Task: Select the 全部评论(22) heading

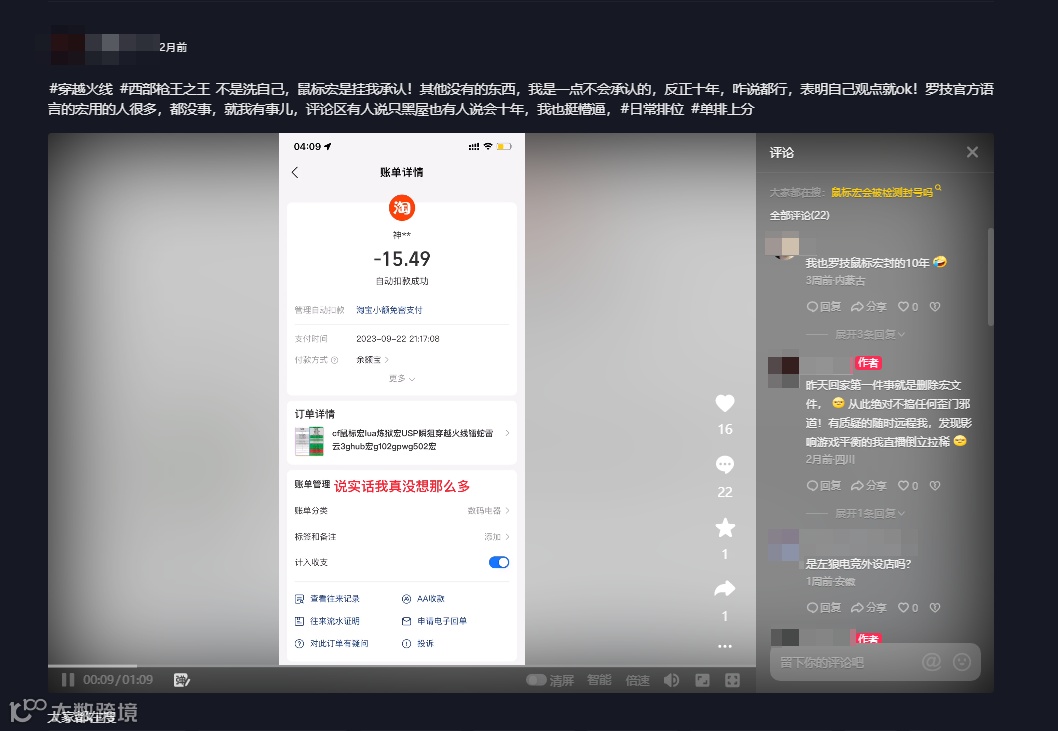Action: click(x=800, y=215)
